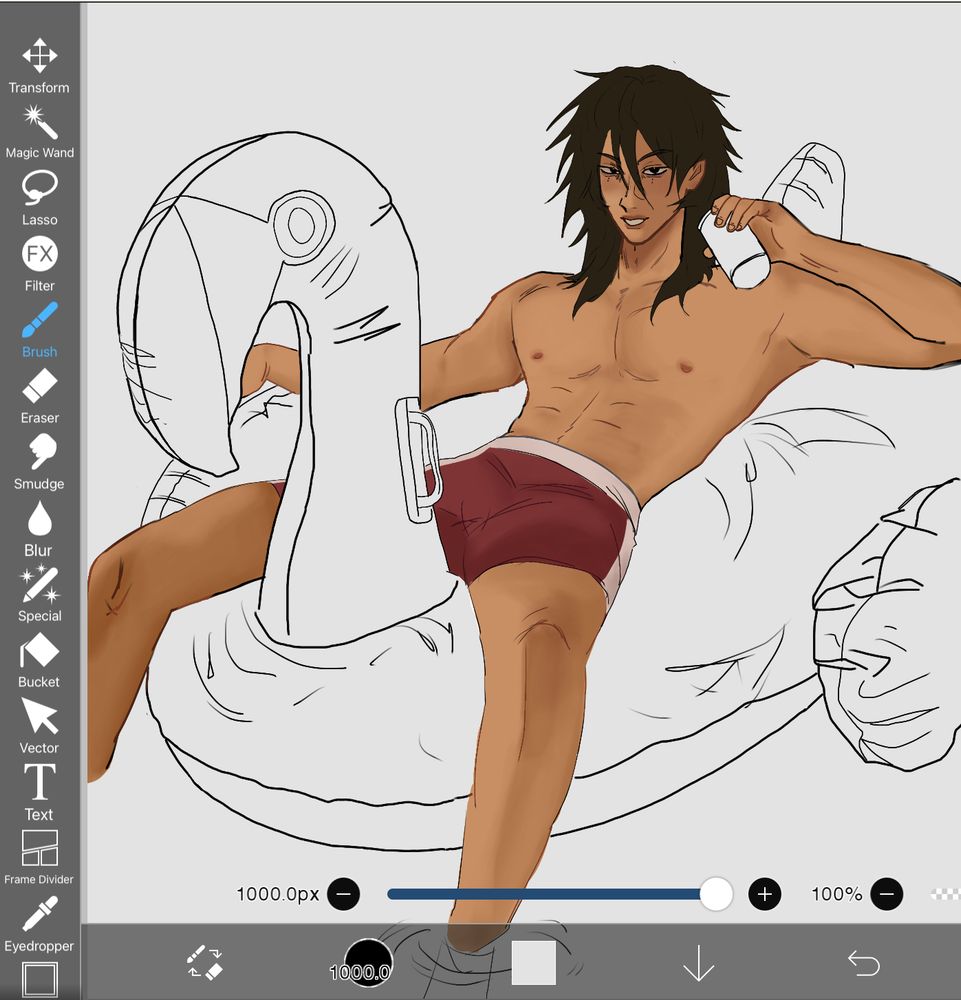The width and height of the screenshot is (961, 1000).
Task: Select the Special pen tool
Action: click(x=40, y=594)
